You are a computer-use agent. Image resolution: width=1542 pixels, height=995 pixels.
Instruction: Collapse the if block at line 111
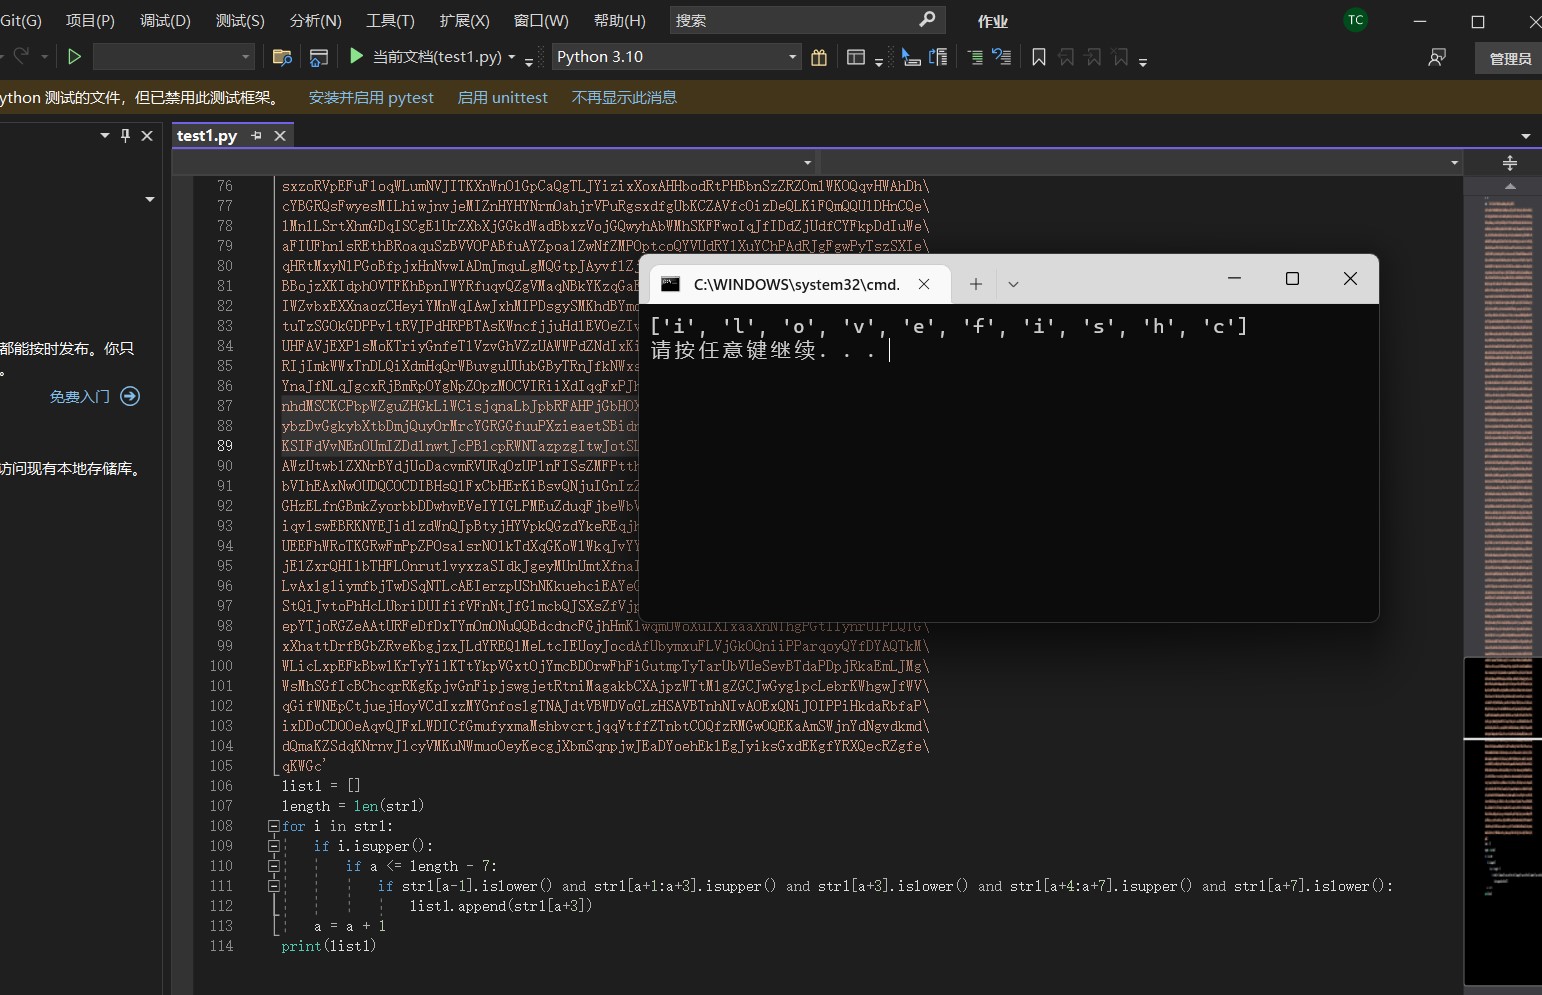point(273,886)
